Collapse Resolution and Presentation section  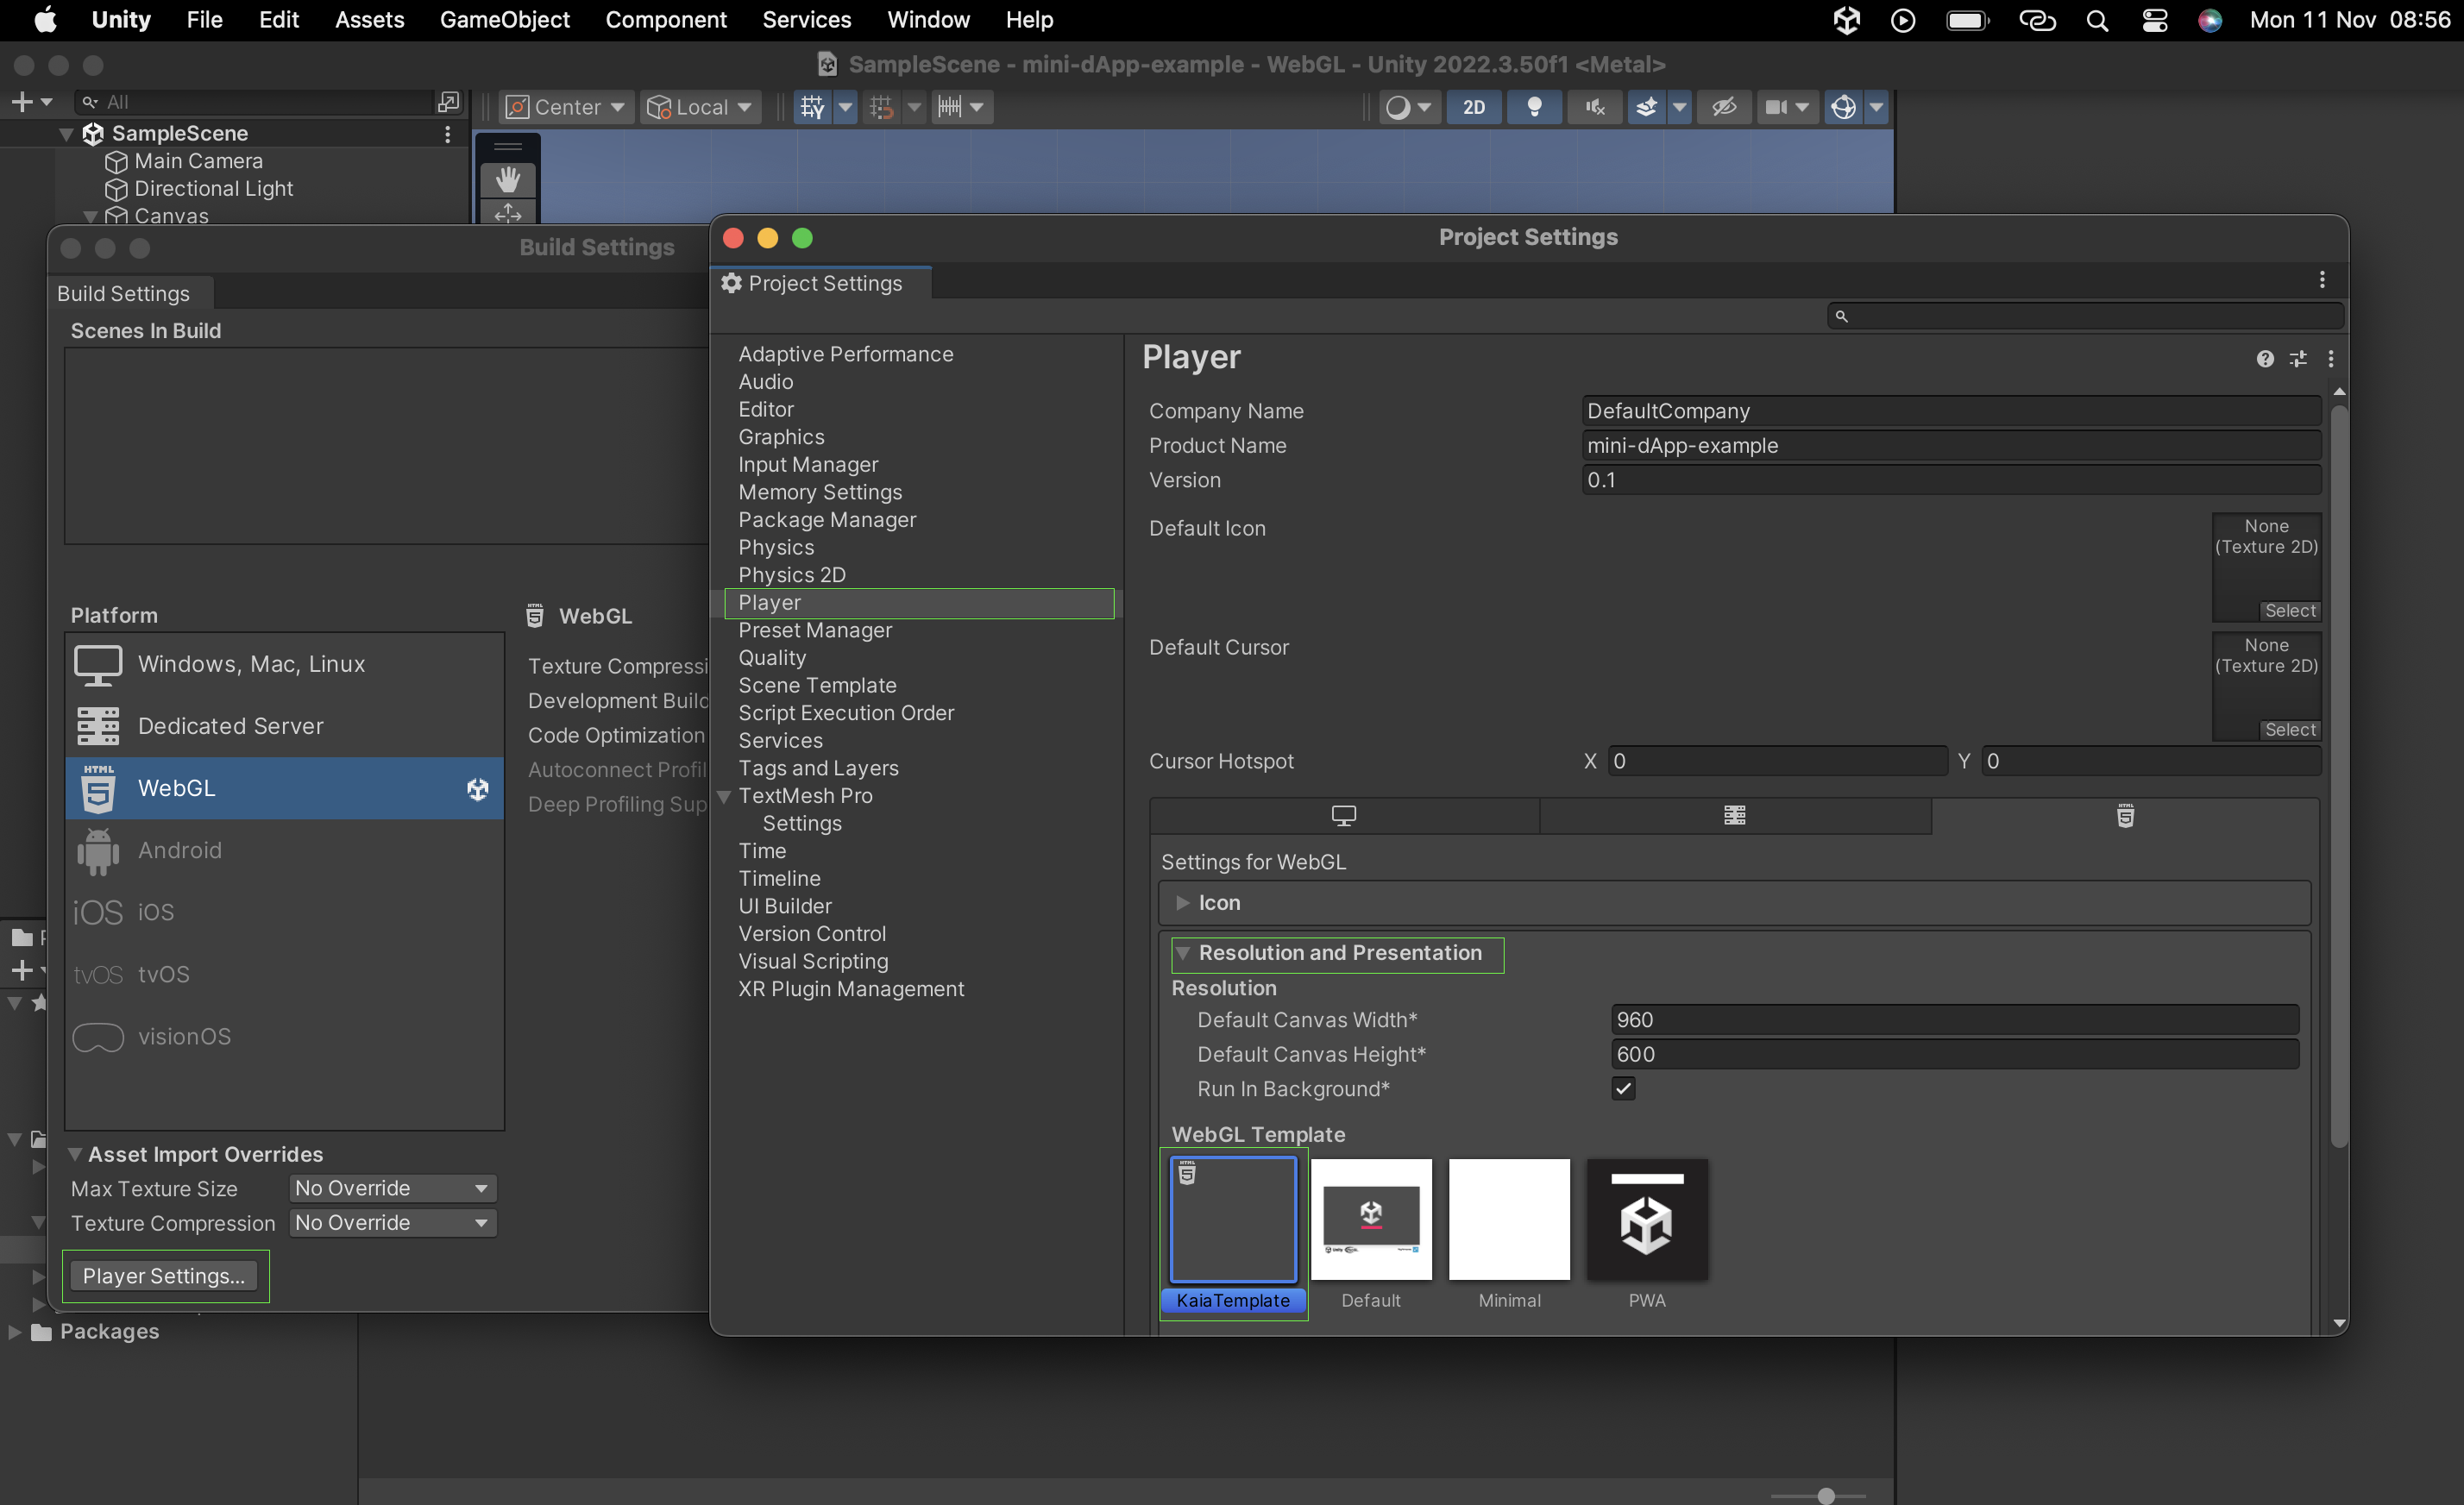point(1183,954)
